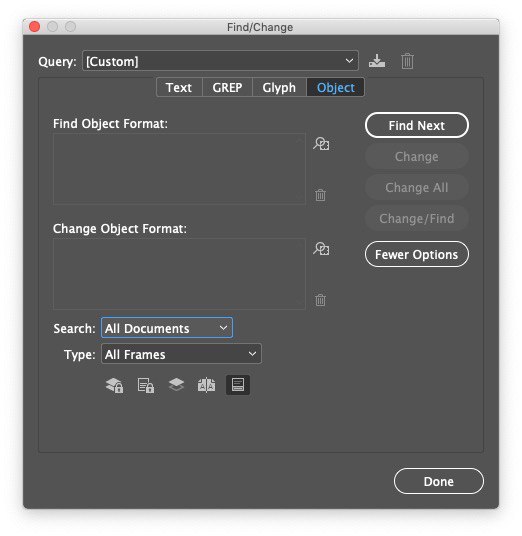Click the Done button

click(439, 481)
